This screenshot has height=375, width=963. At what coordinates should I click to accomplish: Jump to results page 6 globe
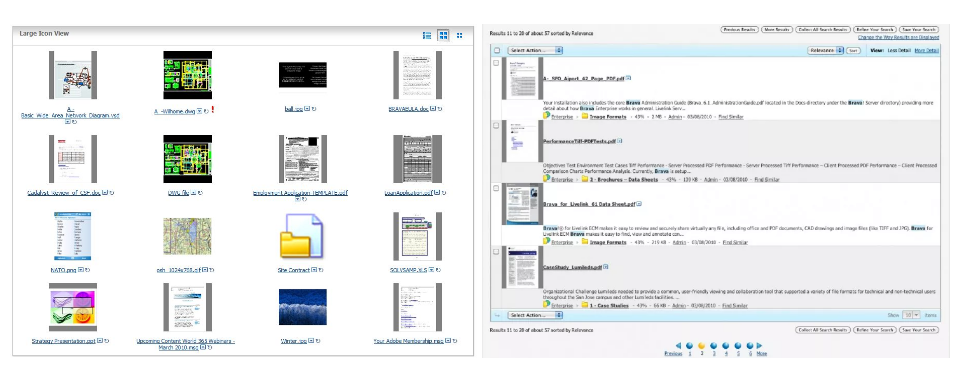pos(750,346)
